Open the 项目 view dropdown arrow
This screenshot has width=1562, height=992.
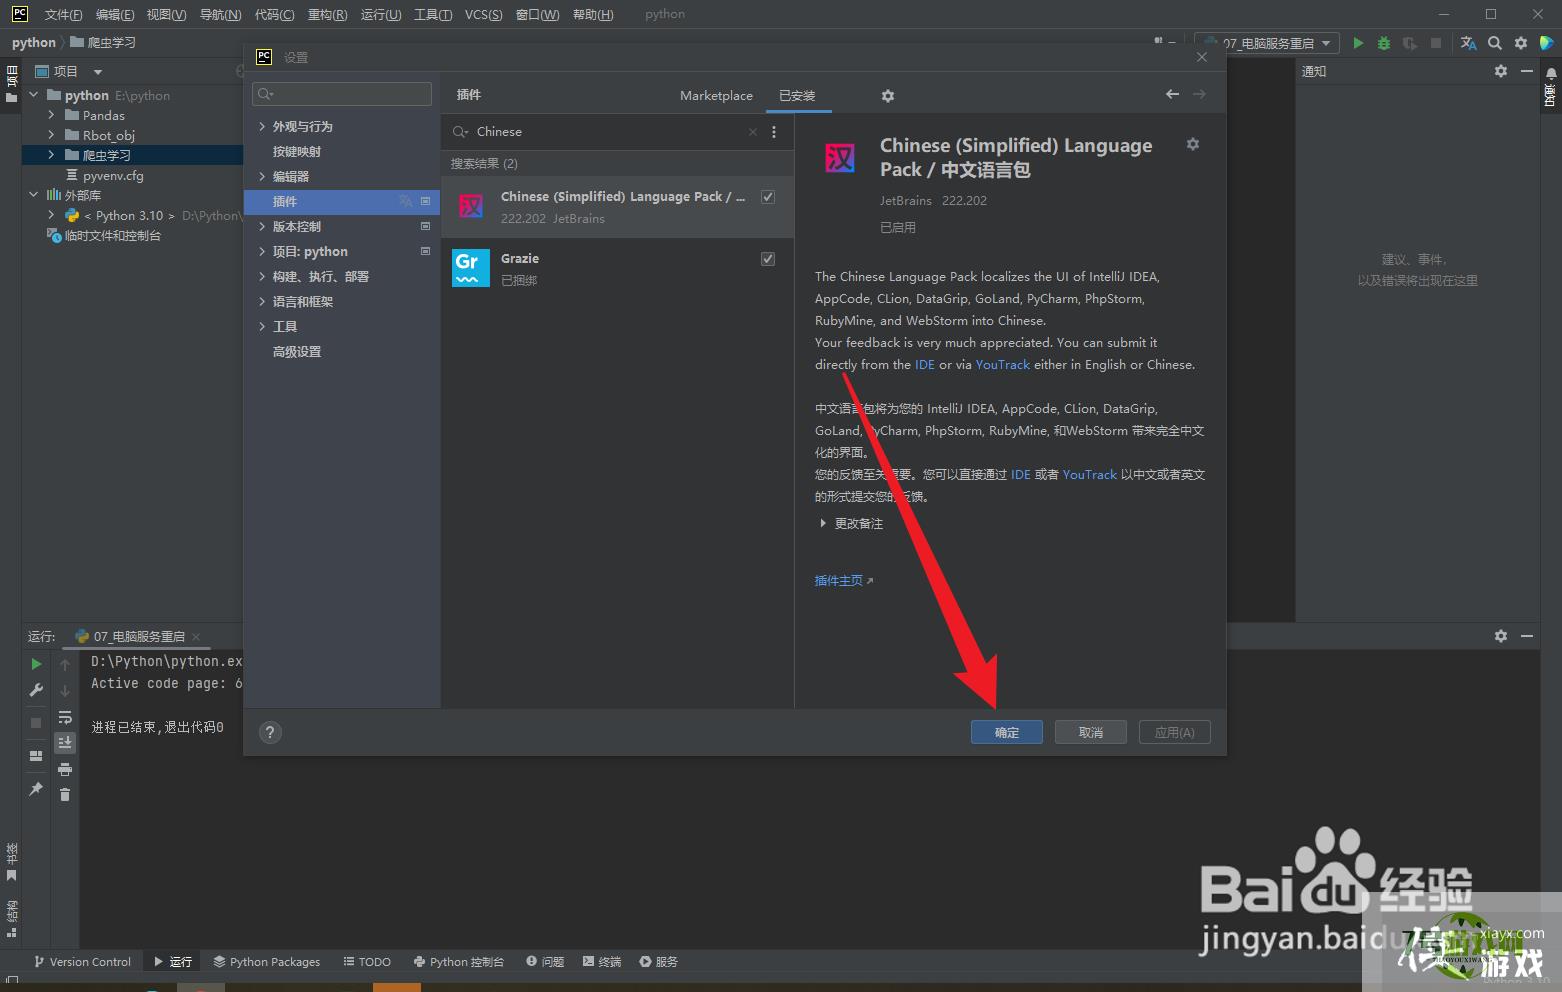(x=98, y=72)
